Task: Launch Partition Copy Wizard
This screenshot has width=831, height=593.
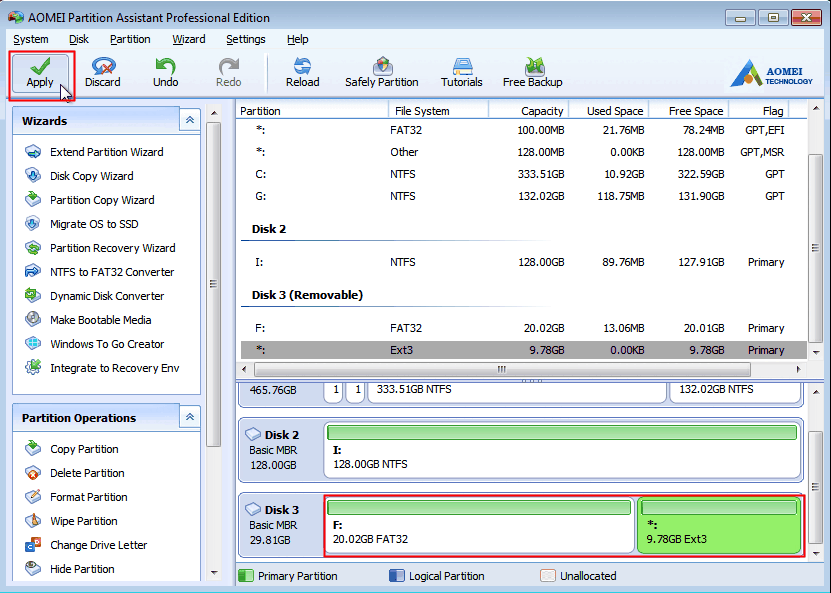Action: pos(90,200)
